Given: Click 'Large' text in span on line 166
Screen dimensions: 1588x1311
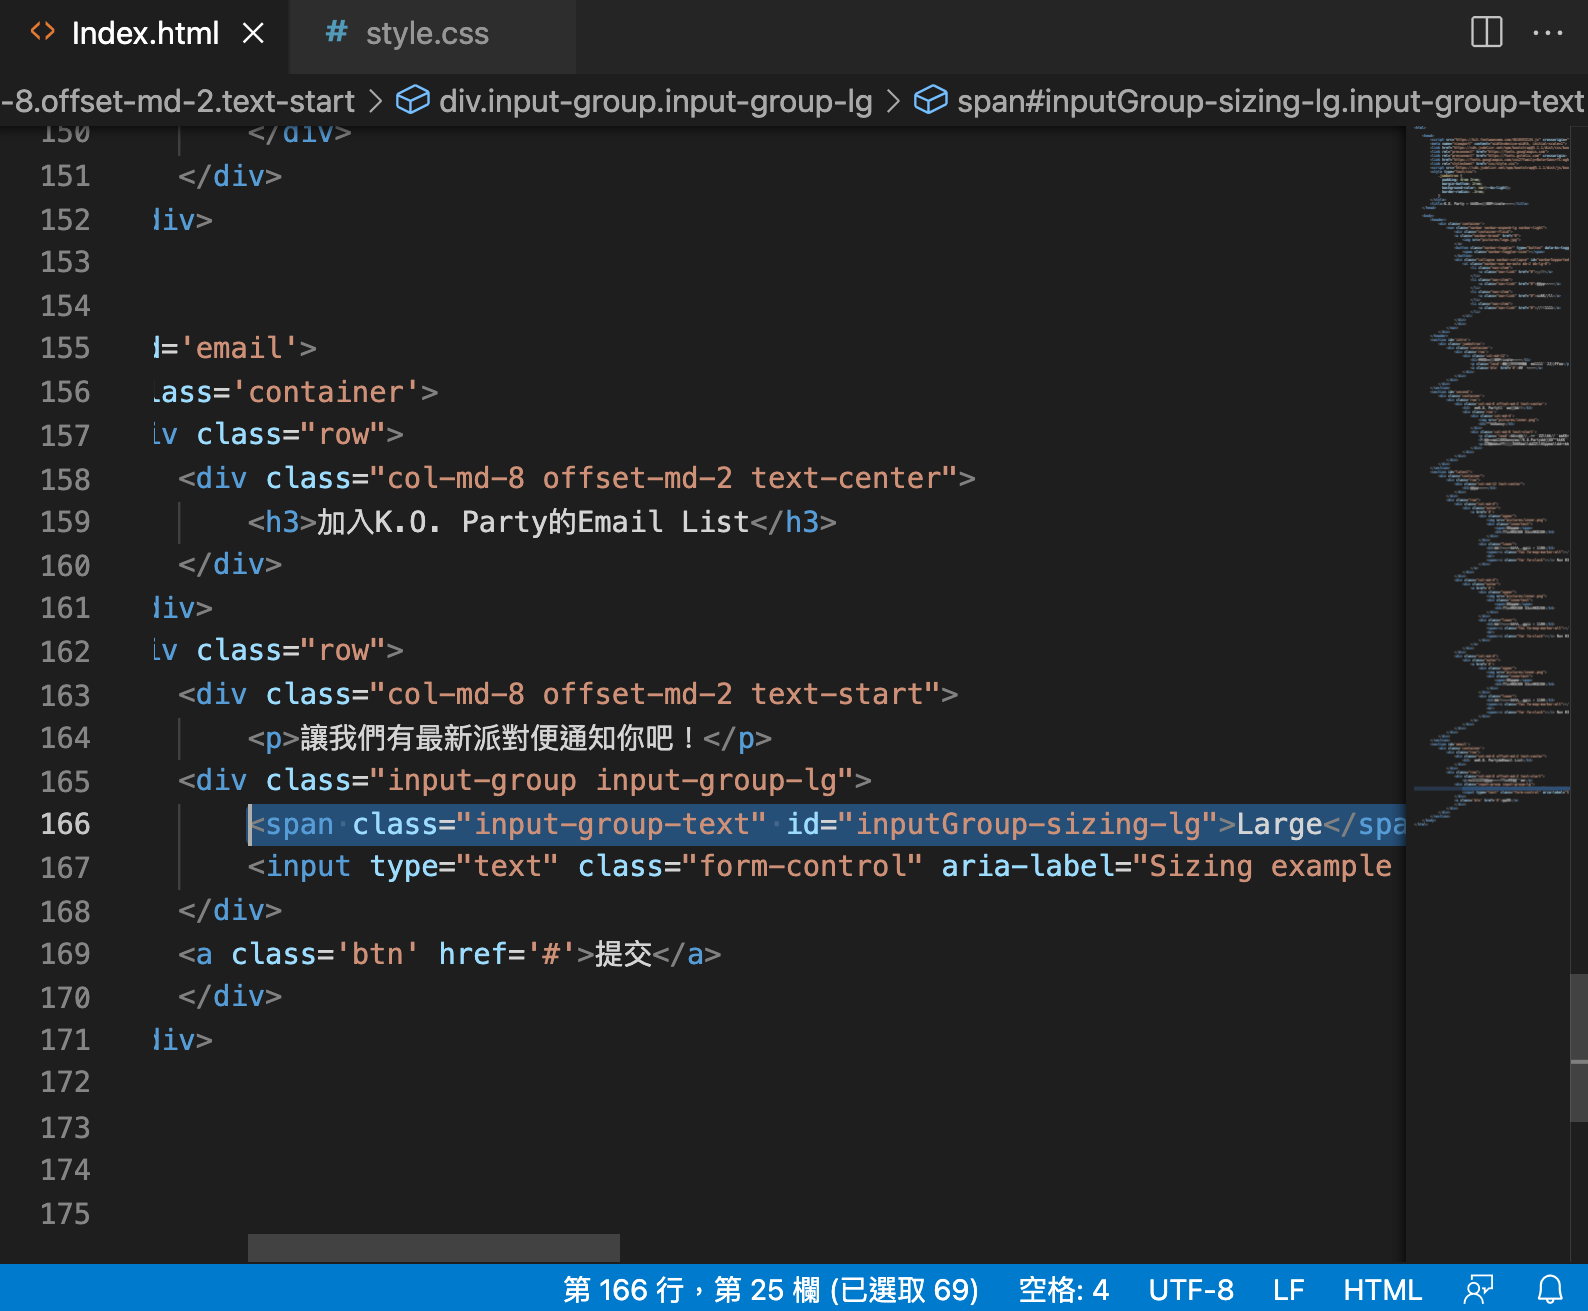Looking at the screenshot, I should [1279, 824].
